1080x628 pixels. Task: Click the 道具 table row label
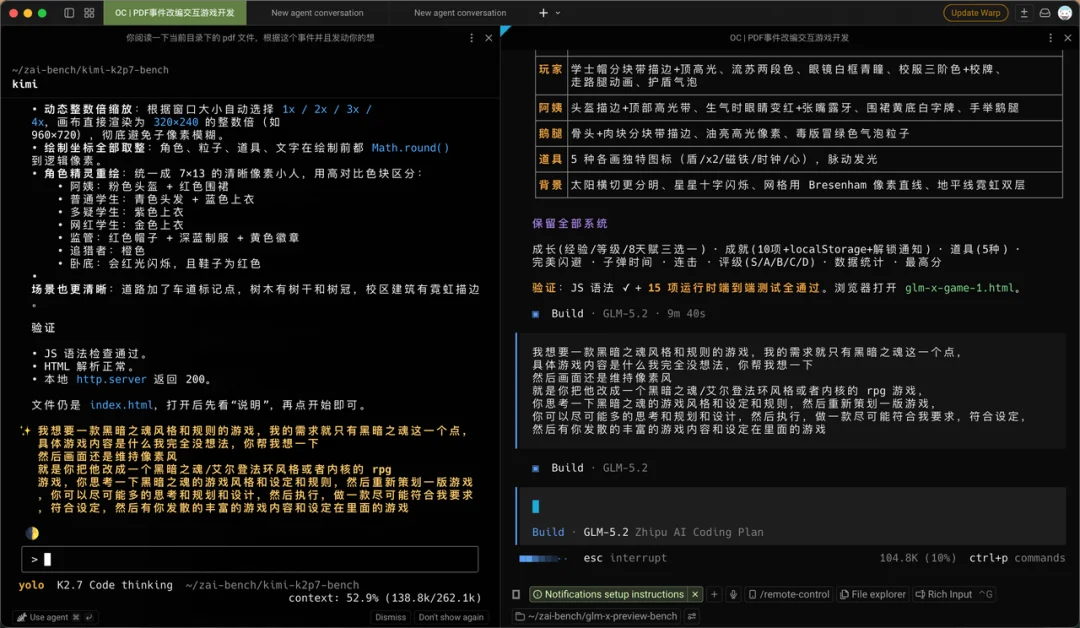(550, 159)
